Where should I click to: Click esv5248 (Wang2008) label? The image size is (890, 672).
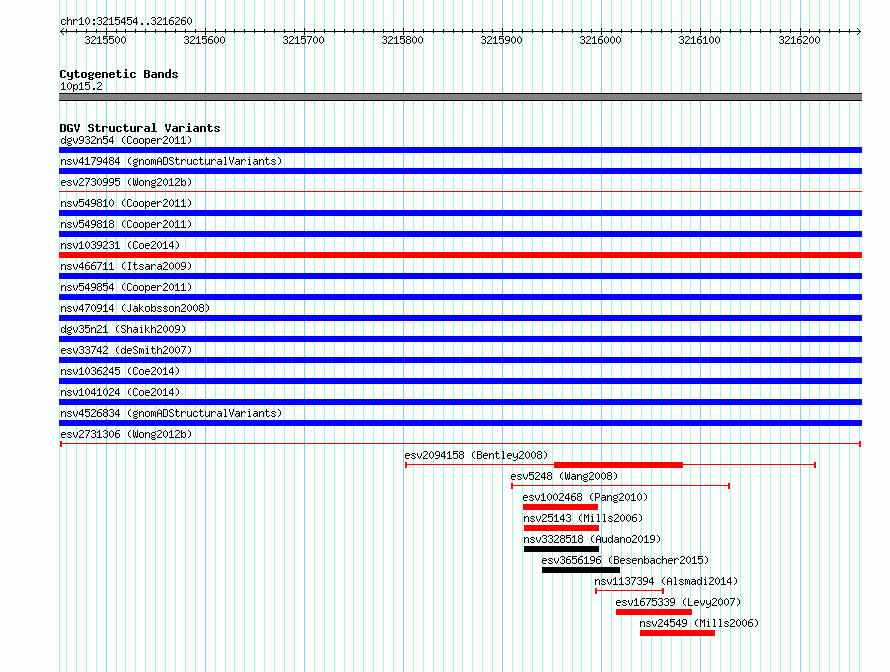(564, 476)
